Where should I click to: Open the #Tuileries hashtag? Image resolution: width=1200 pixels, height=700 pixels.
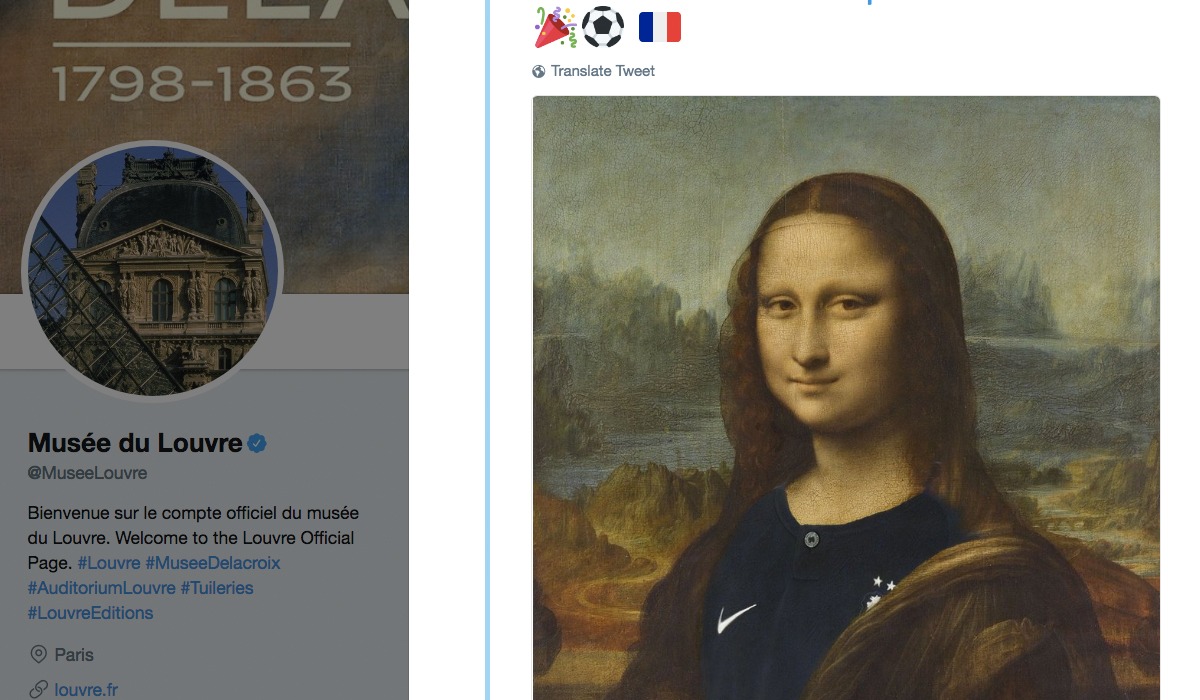pyautogui.click(x=217, y=588)
